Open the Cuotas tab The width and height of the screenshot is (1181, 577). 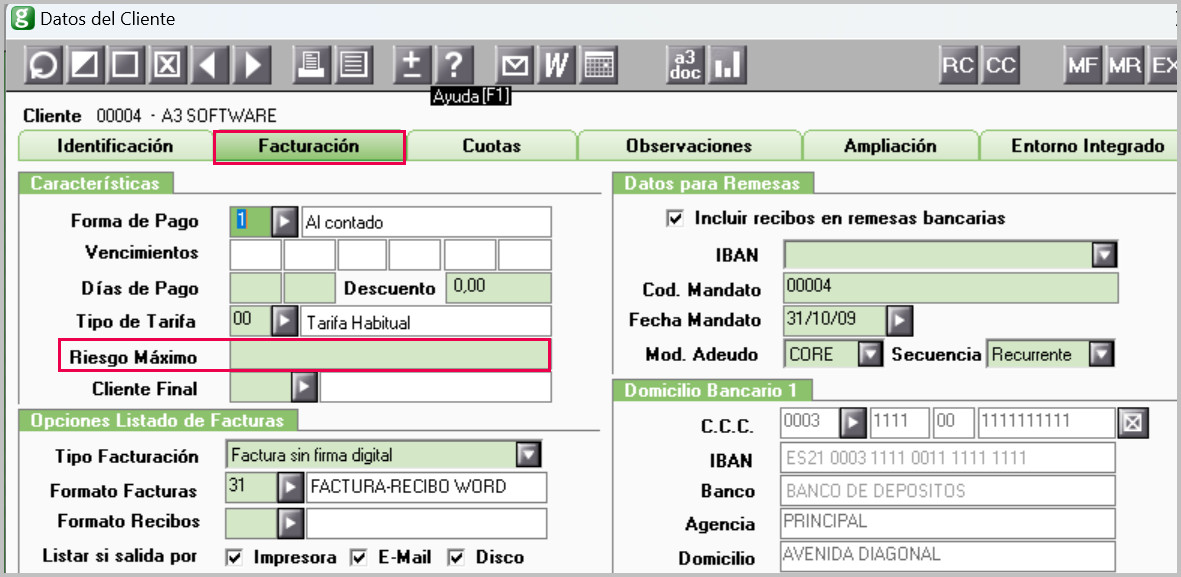(x=492, y=146)
